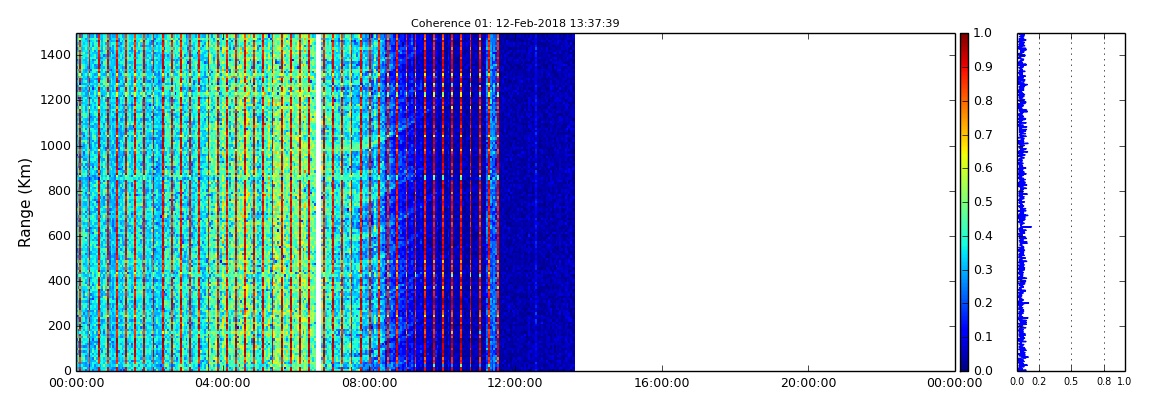Image resolution: width=1150 pixels, height=407 pixels.
Task: Click the 12:00:00 time axis label
Action: pyautogui.click(x=516, y=382)
